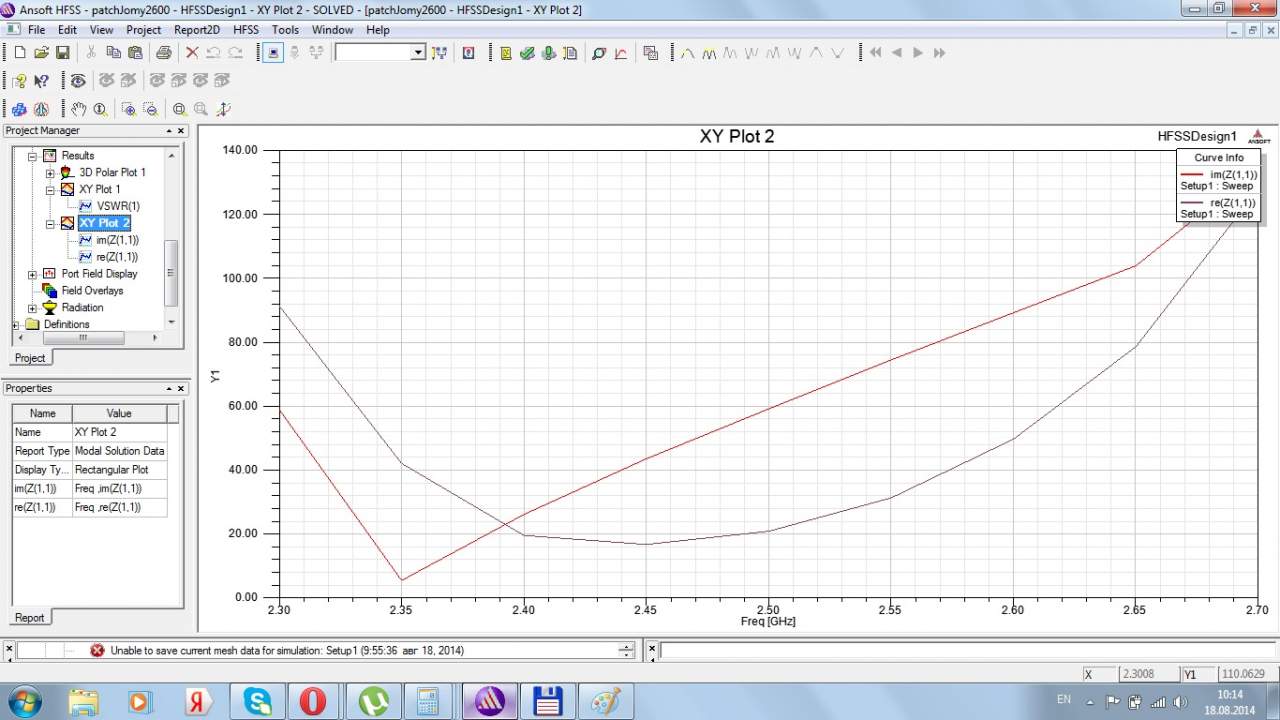Viewport: 1280px width, 720px height.
Task: Toggle the highlighted select-mode toolbar button
Action: click(273, 53)
